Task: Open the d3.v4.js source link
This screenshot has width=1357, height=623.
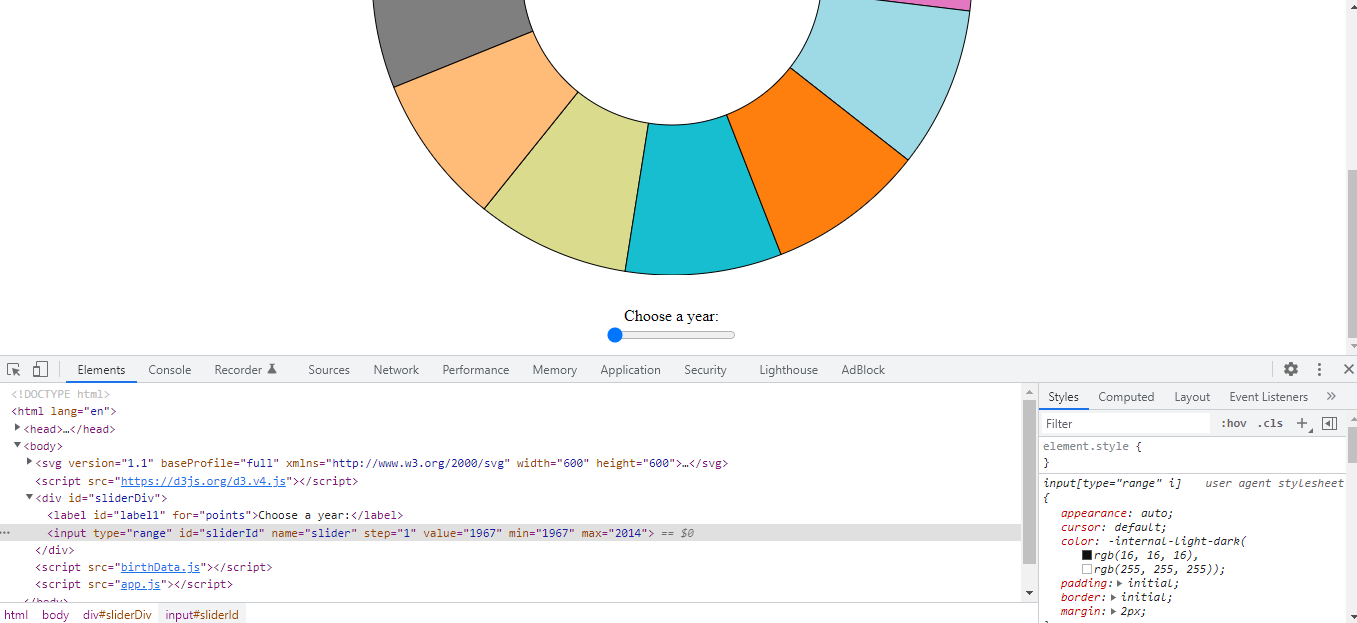Action: (x=205, y=481)
